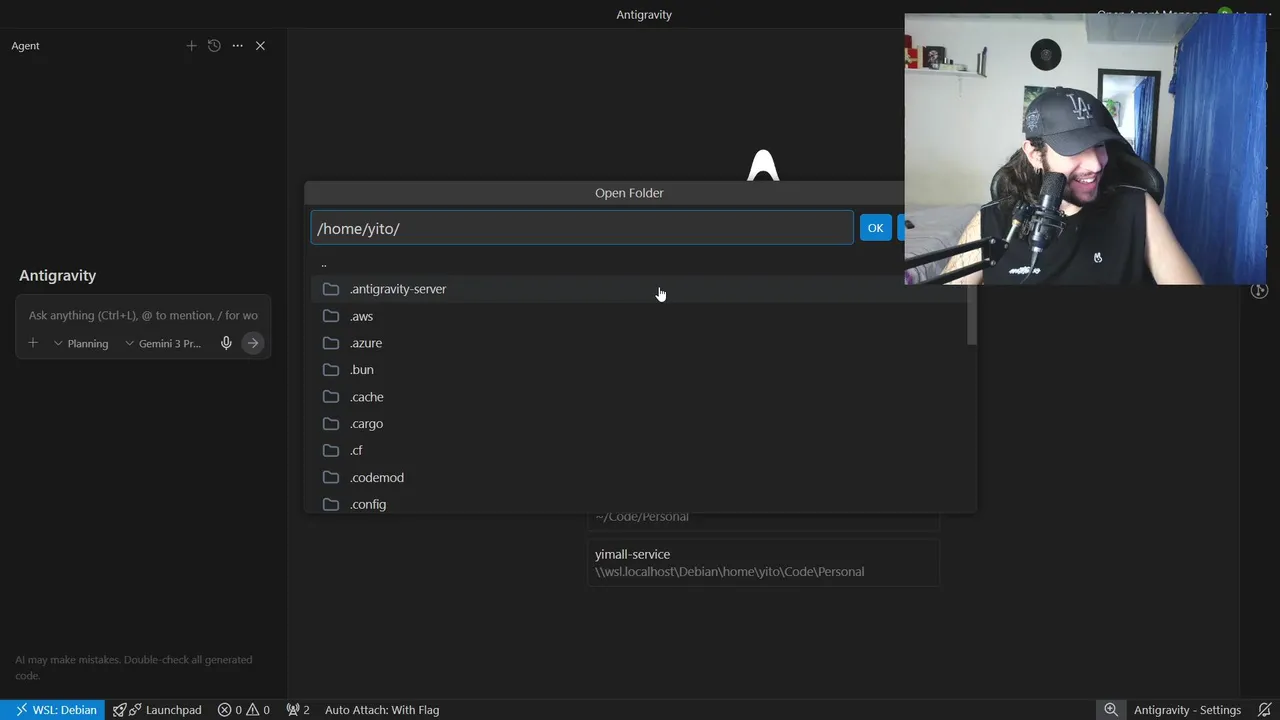Grab the folder list scrollbar thumb
Screen dimensions: 1280x720
pos(972,315)
